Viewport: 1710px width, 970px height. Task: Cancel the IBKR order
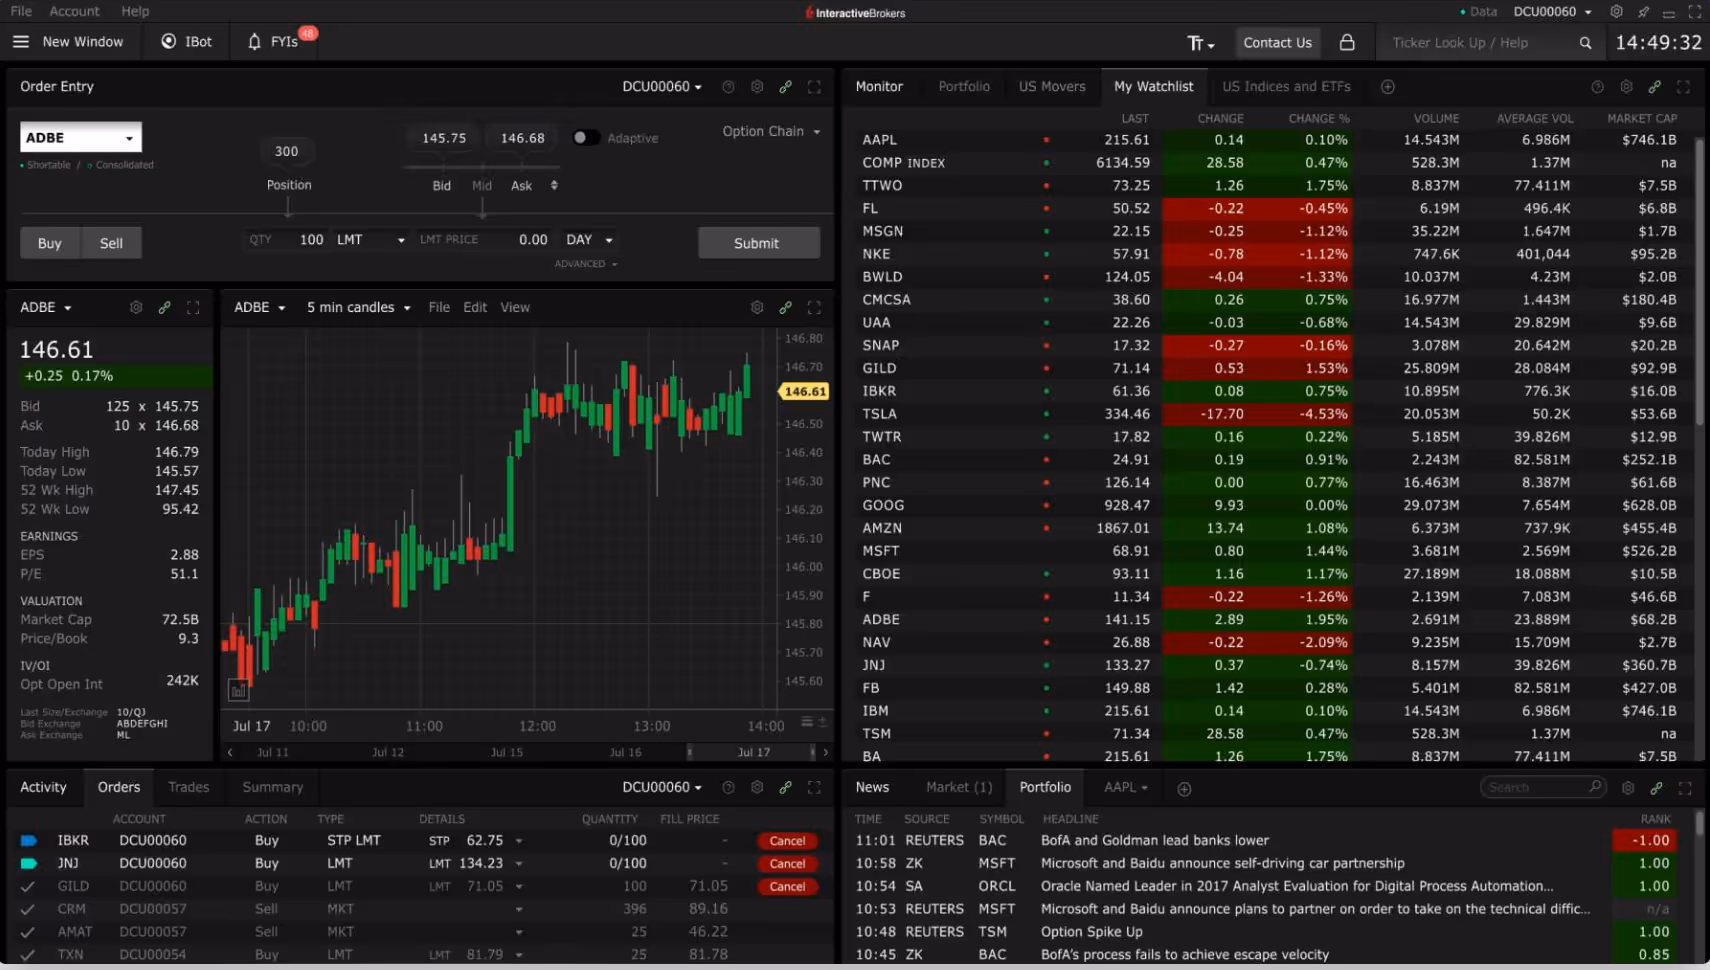click(x=787, y=841)
